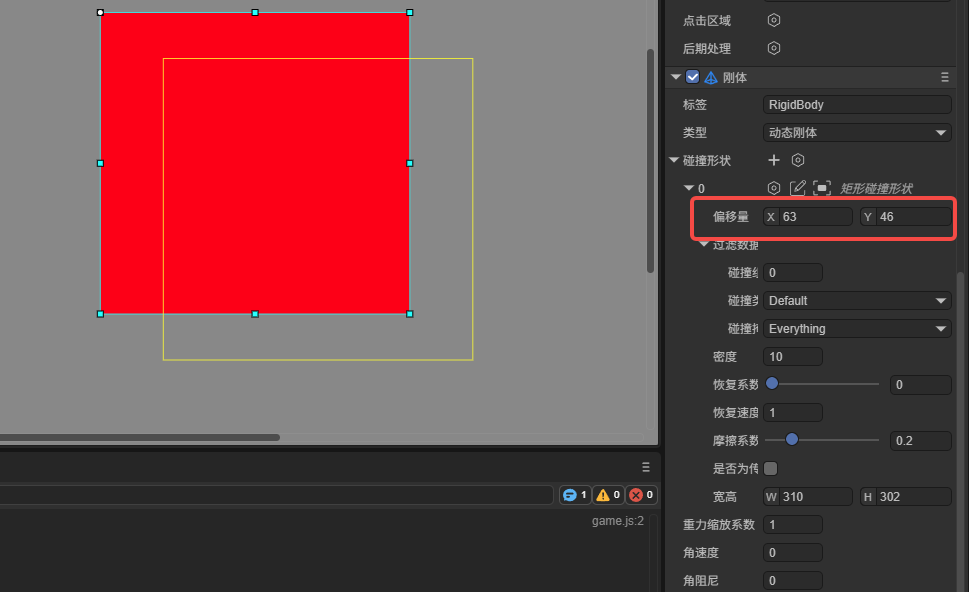Viewport: 969px width, 592px height.
Task: Click the 后期处理 hexagon icon
Action: point(774,48)
